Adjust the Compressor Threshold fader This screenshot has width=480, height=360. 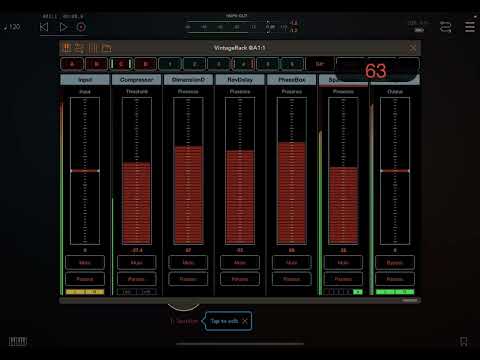point(137,171)
